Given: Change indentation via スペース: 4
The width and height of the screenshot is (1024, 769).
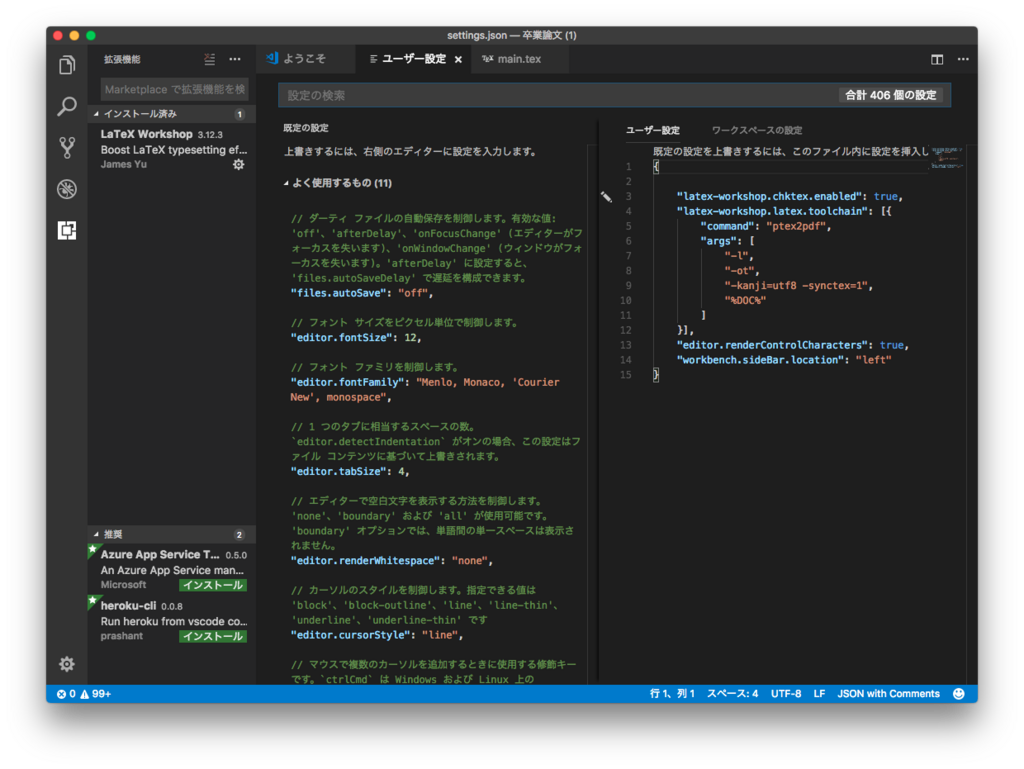Looking at the screenshot, I should click(733, 694).
